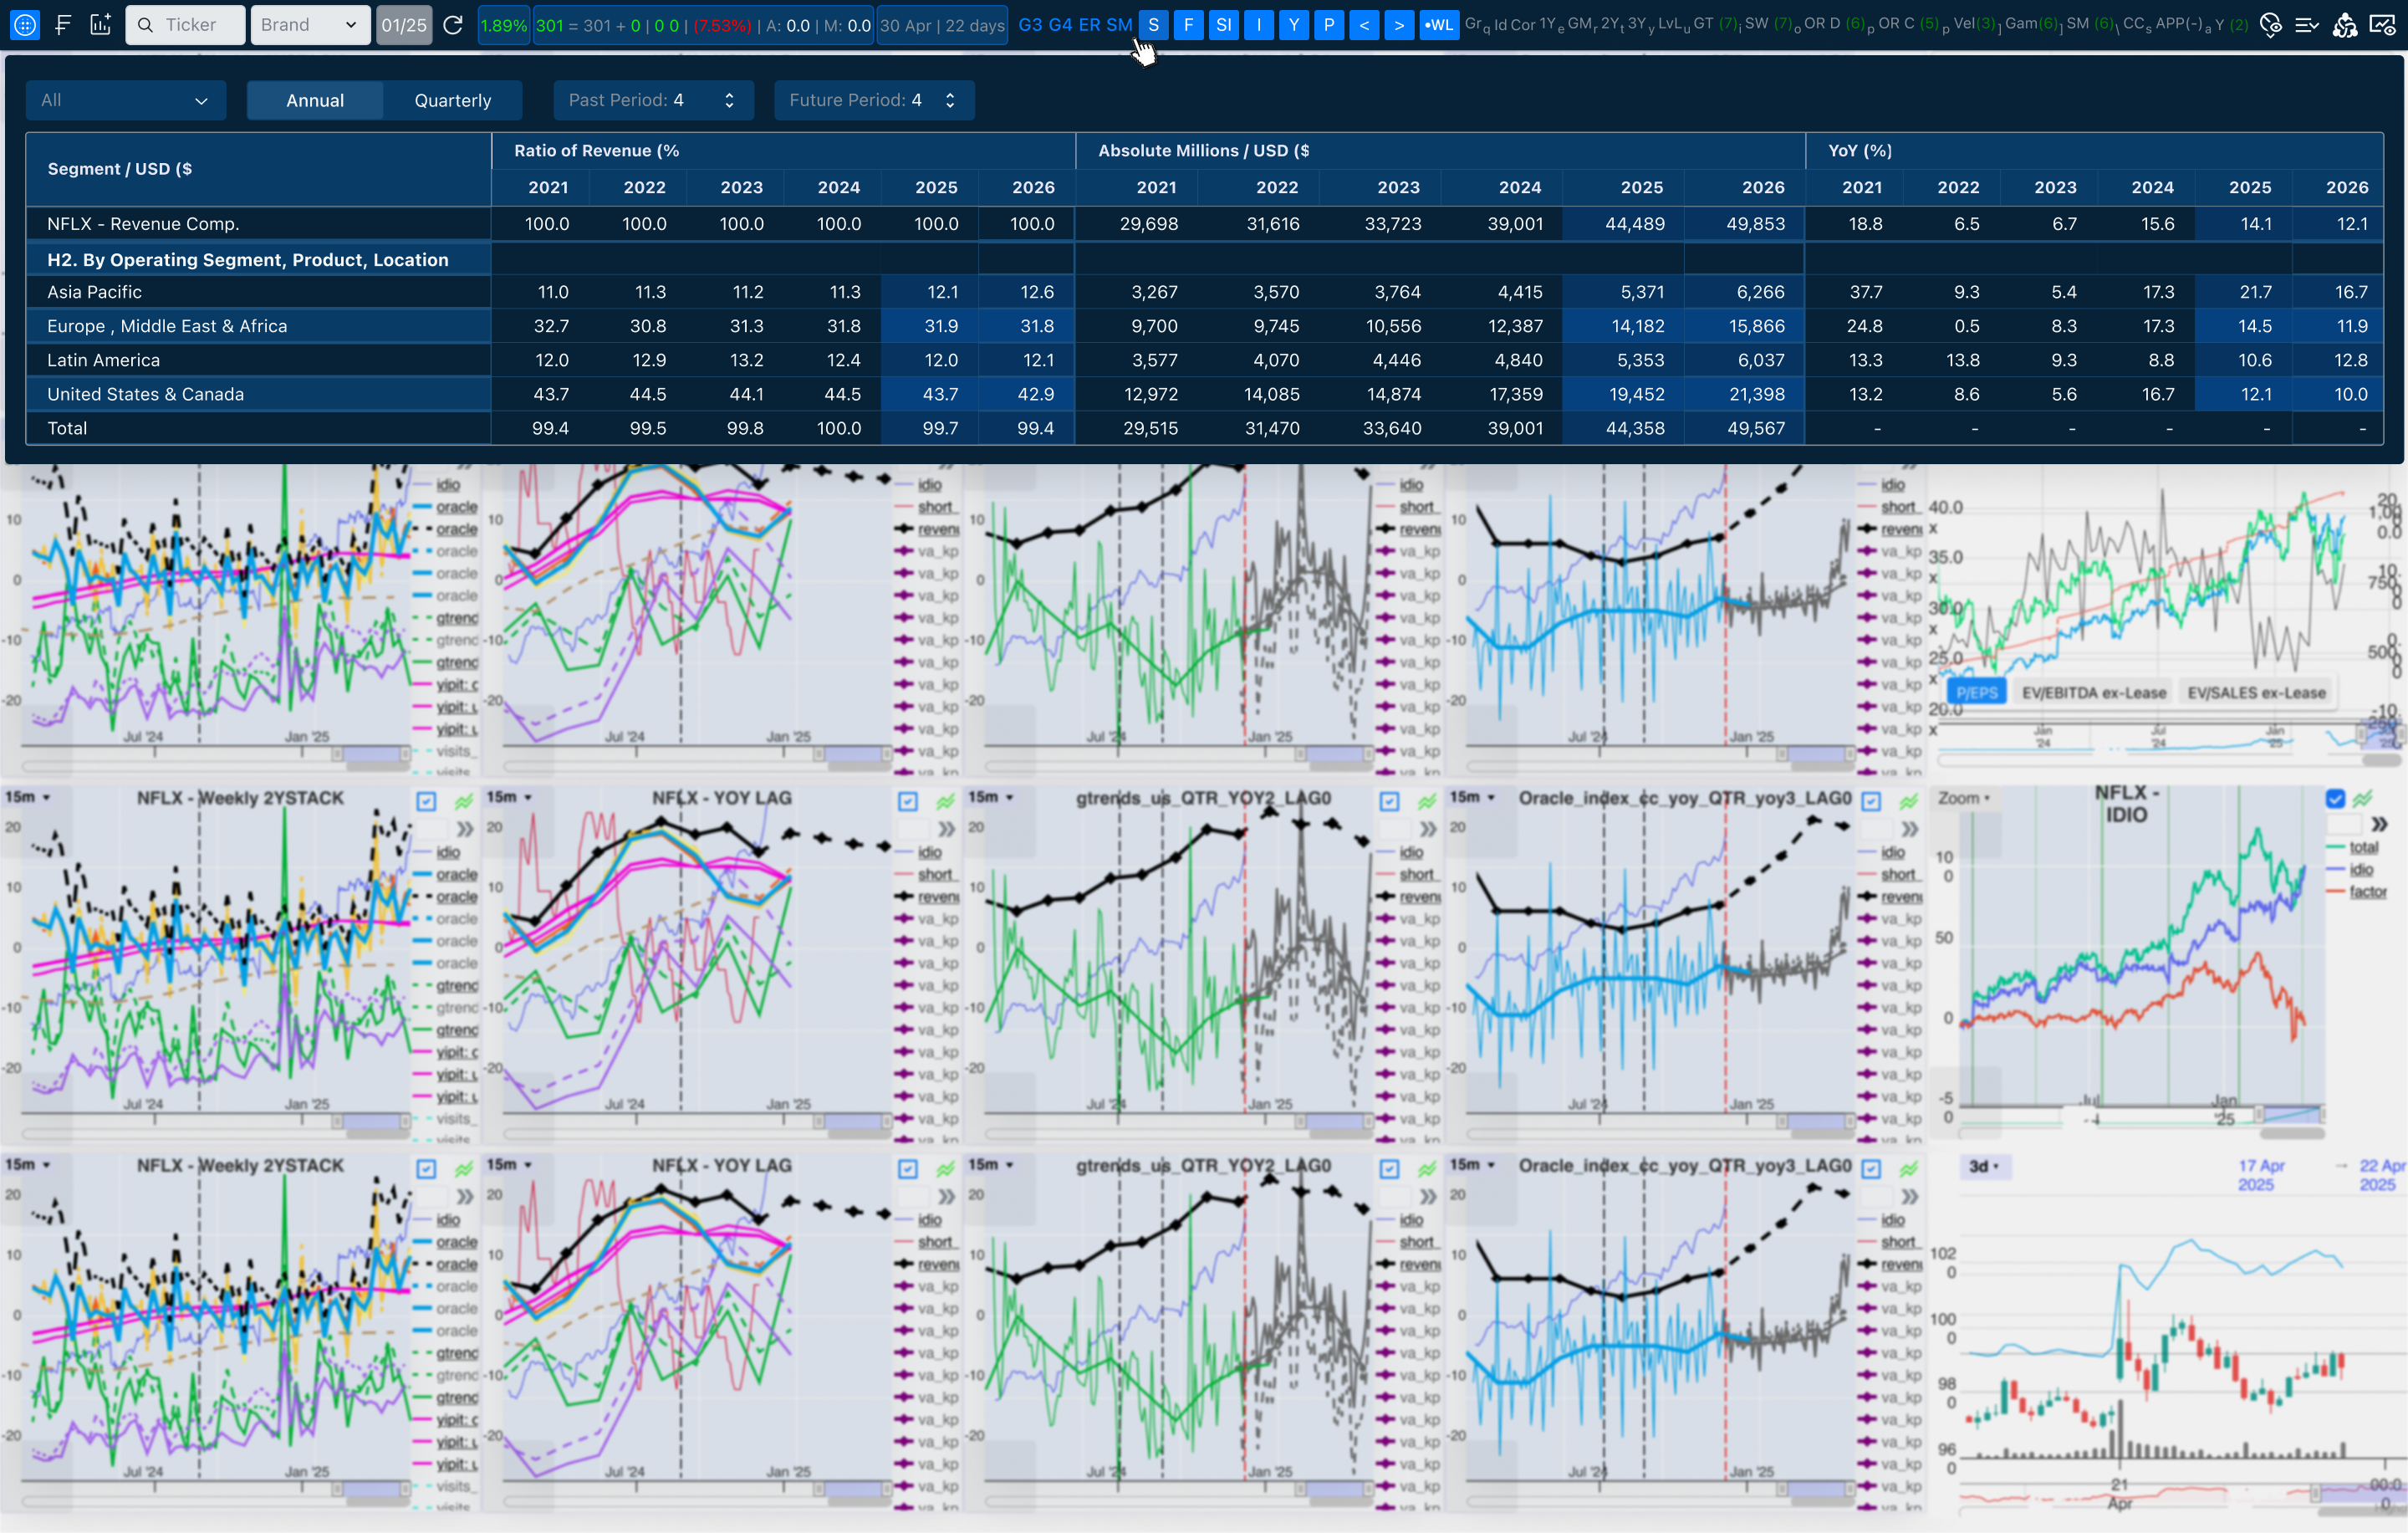Viewport: 2408px width, 1533px height.
Task: Toggle checkbox on middle Oracle_index chart
Action: pos(1872,801)
